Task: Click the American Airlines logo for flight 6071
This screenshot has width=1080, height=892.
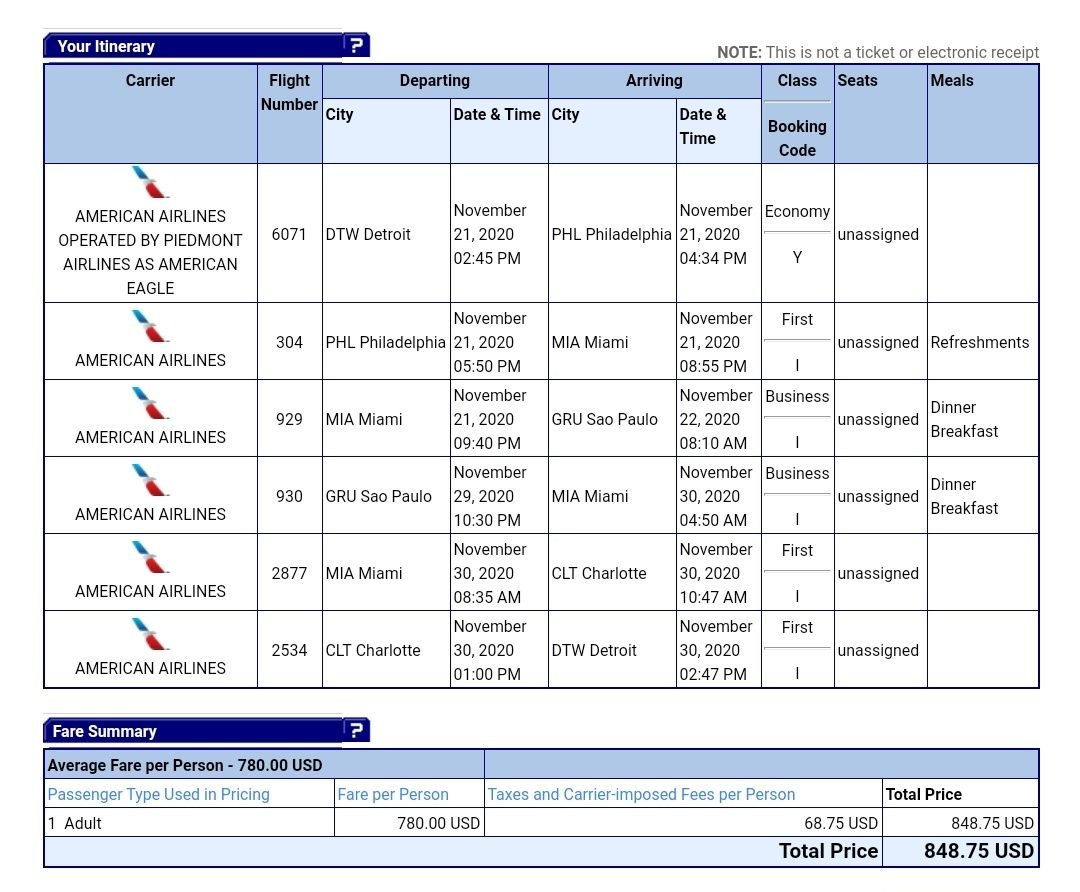Action: click(x=150, y=183)
